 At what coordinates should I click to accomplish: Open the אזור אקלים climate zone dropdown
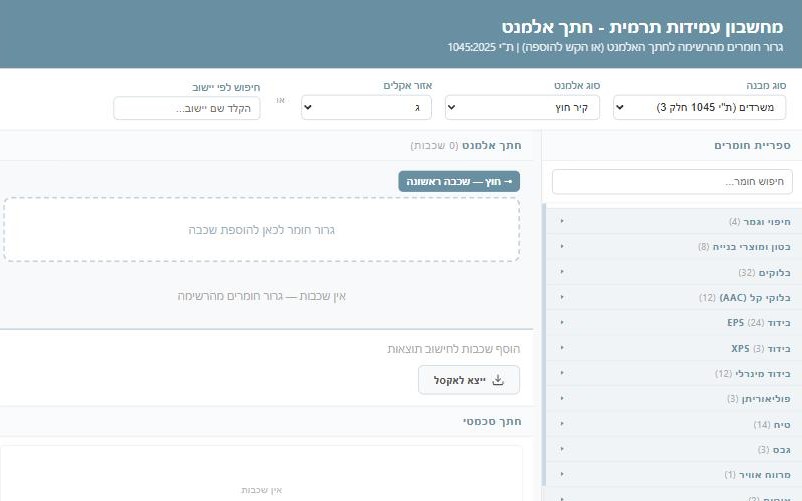click(x=366, y=107)
